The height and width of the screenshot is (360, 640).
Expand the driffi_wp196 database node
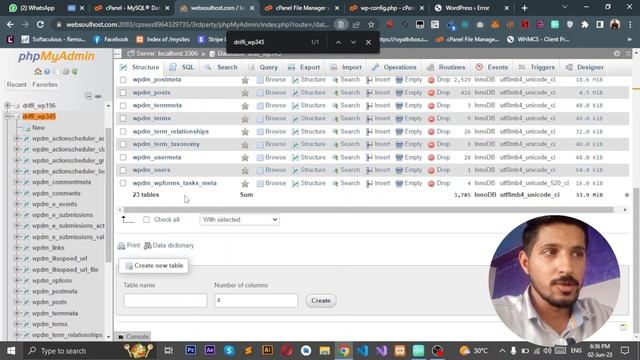(7, 105)
